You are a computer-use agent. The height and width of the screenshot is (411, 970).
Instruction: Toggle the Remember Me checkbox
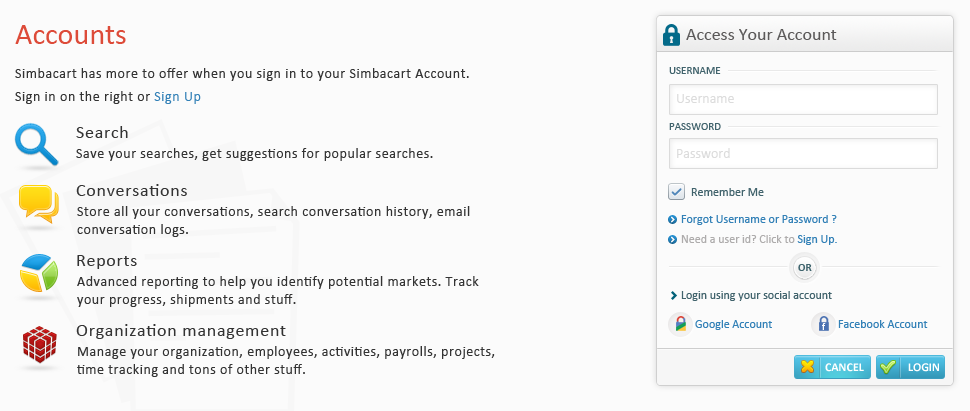coord(677,192)
